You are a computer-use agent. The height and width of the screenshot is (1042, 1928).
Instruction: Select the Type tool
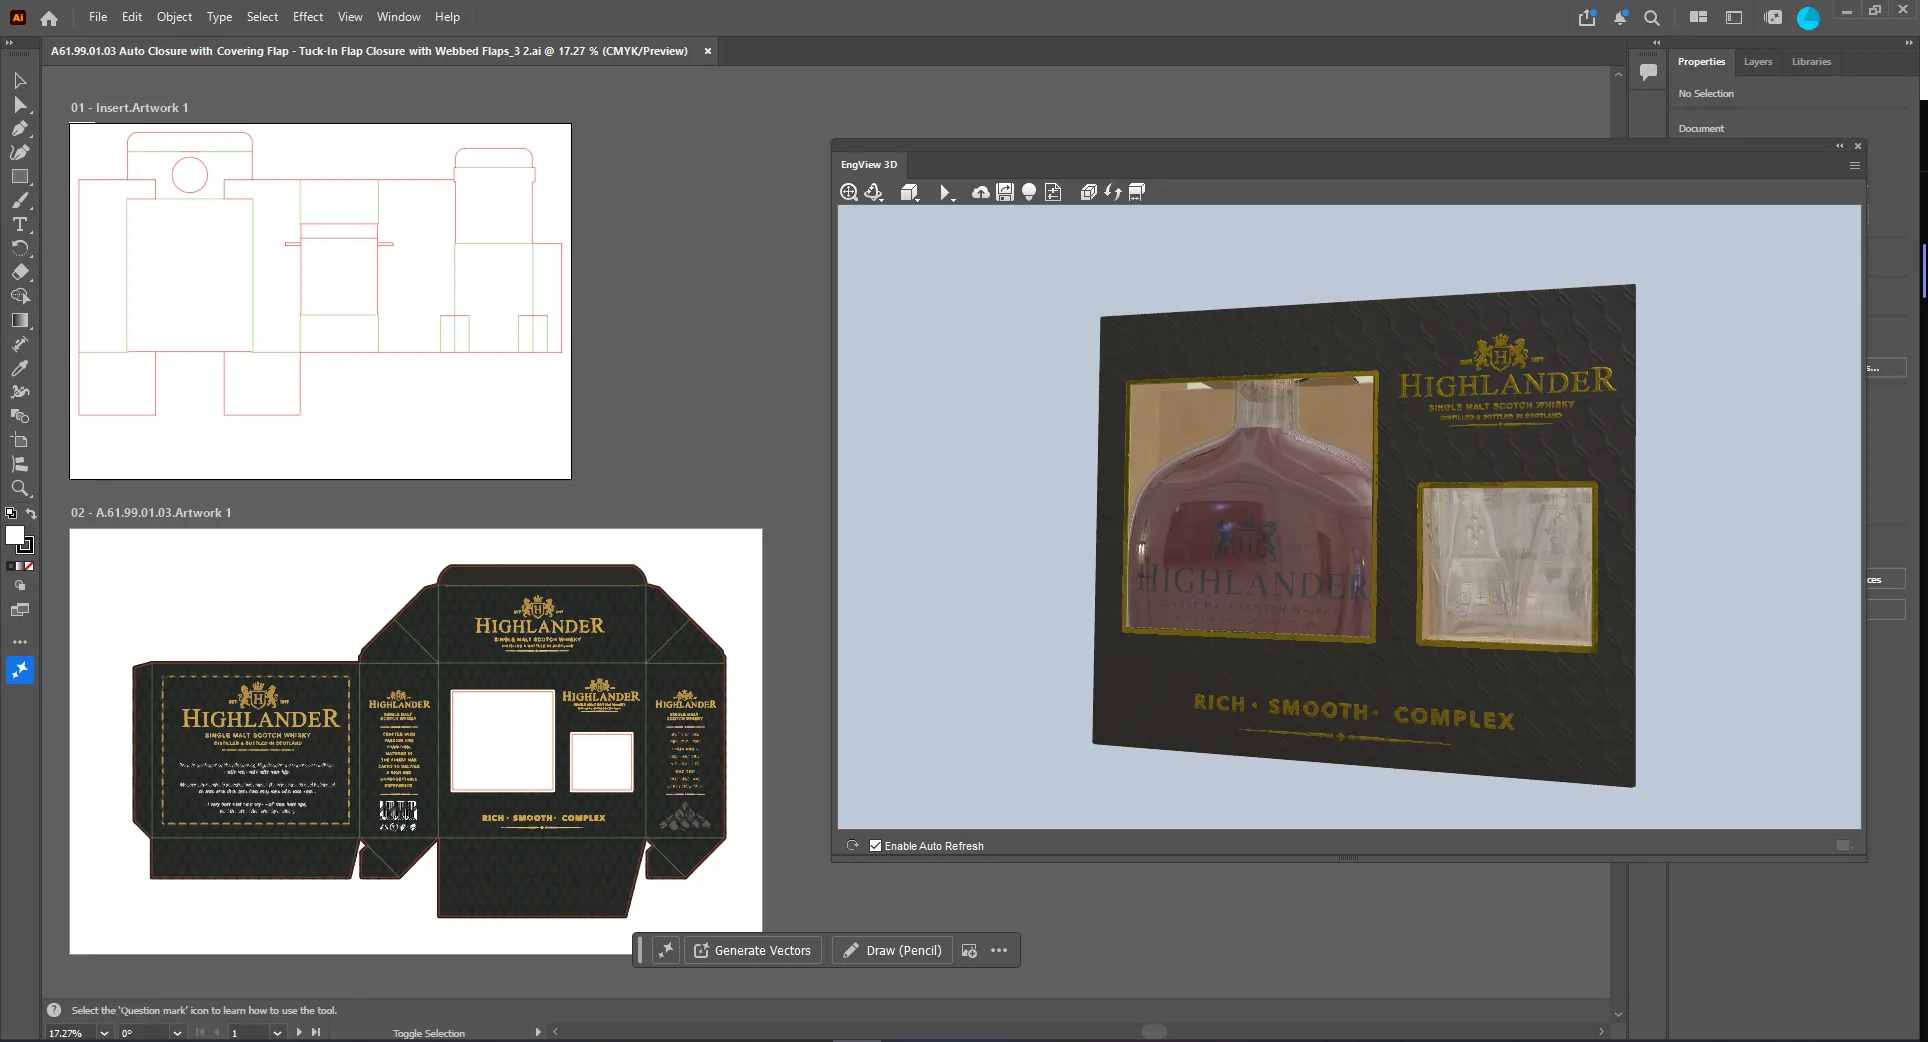coord(20,225)
